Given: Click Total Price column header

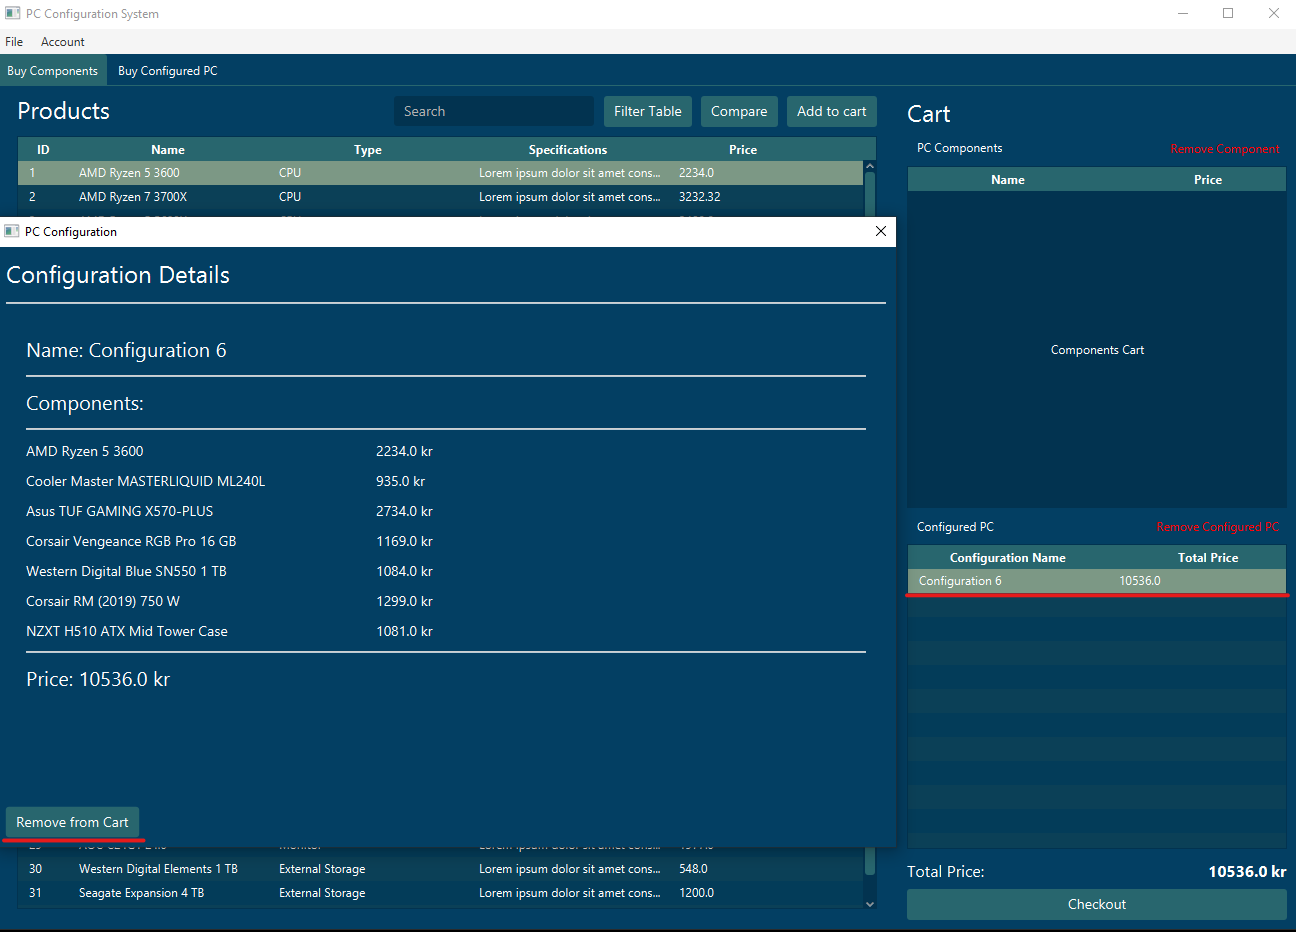Looking at the screenshot, I should pyautogui.click(x=1208, y=558).
